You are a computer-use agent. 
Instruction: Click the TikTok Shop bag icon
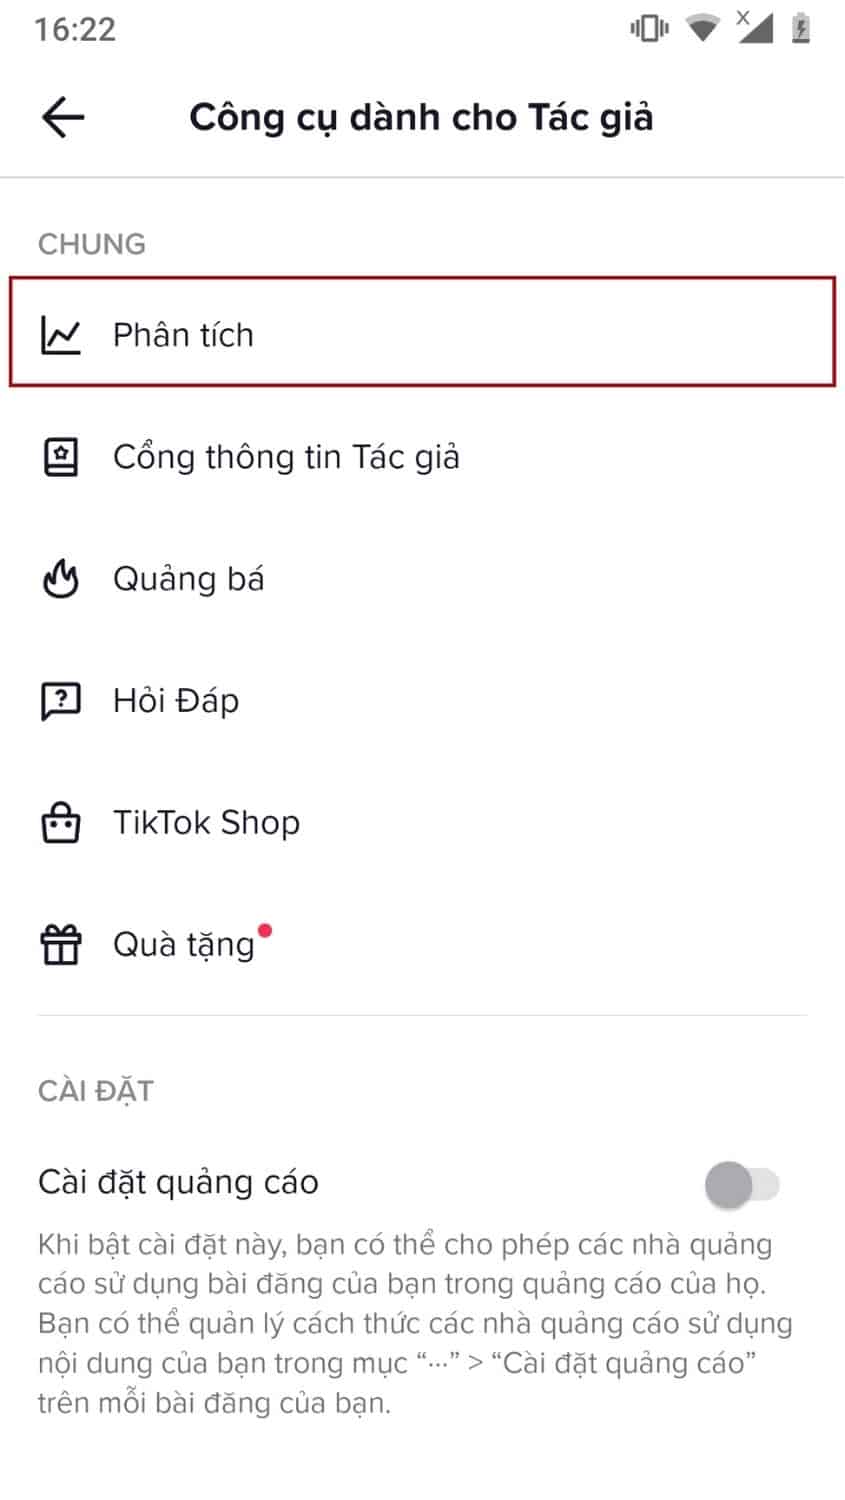[x=60, y=823]
